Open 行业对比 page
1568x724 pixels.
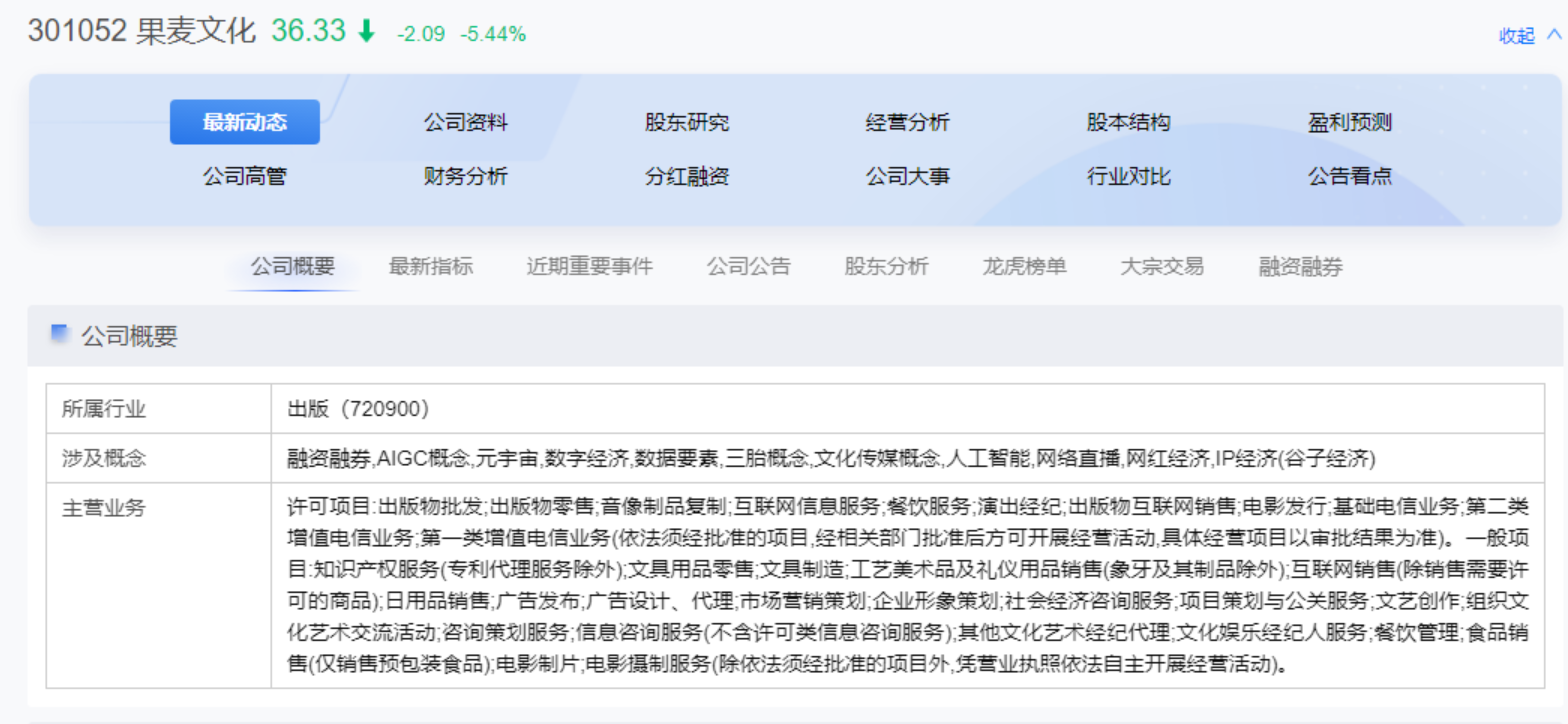click(1129, 177)
